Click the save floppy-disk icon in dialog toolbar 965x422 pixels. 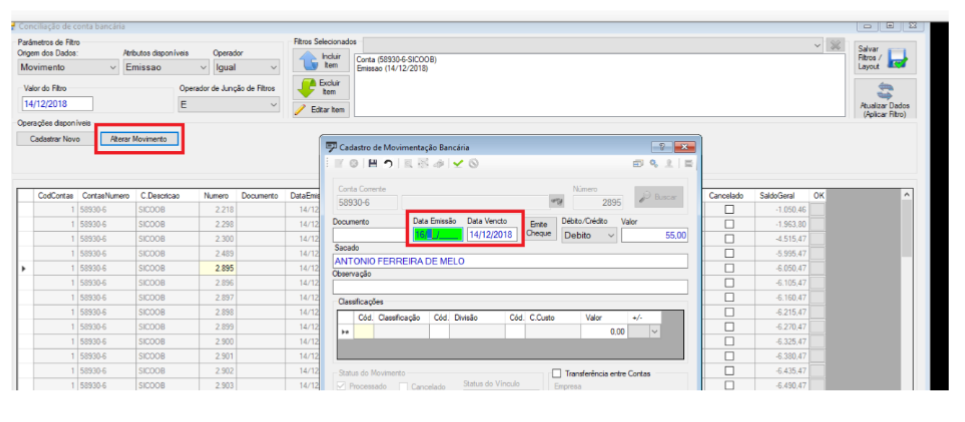click(372, 164)
